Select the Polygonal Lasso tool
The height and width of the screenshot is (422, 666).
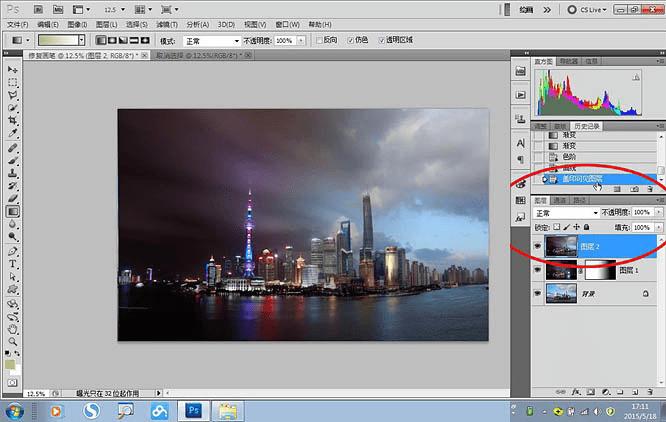tap(13, 95)
